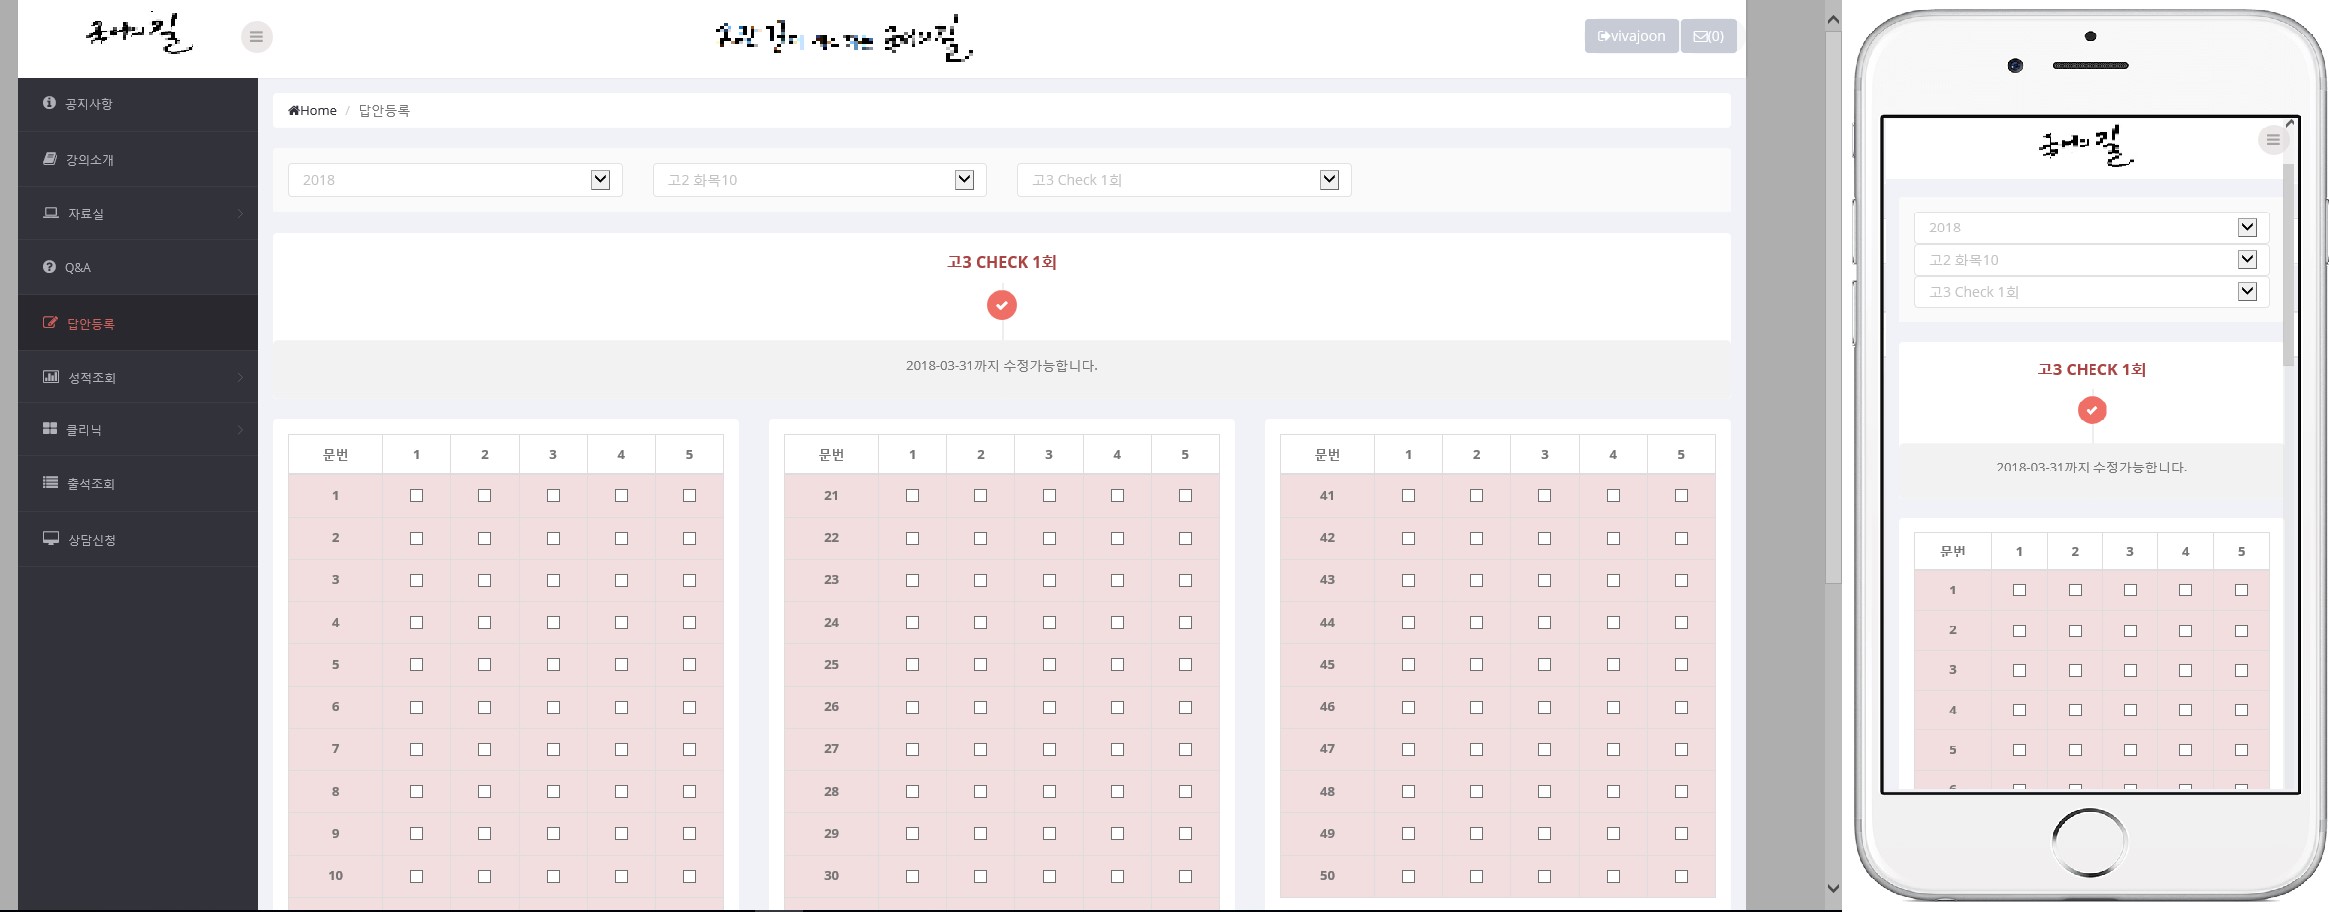Viewport: 2329px width, 915px height.
Task: Open the 고2 화목10 class dropdown
Action: pyautogui.click(x=819, y=180)
